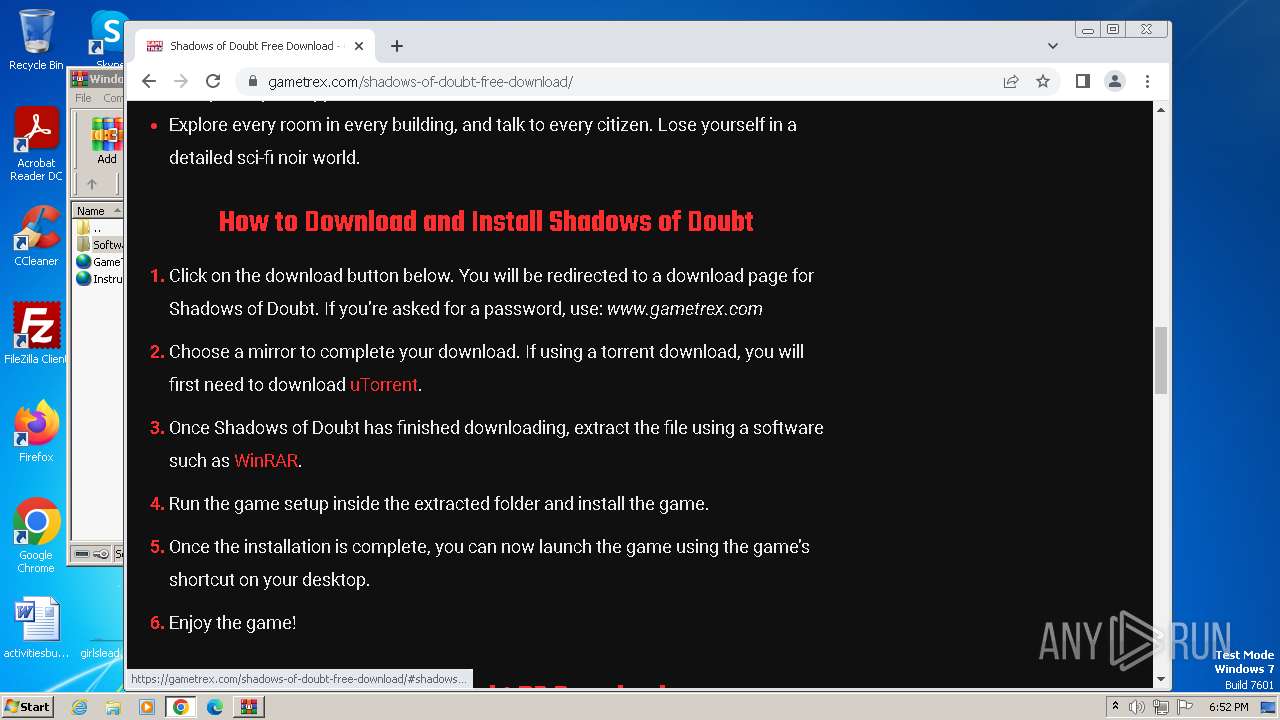The width and height of the screenshot is (1280, 720).
Task: Click the www.gametrex.com password text
Action: coord(685,308)
